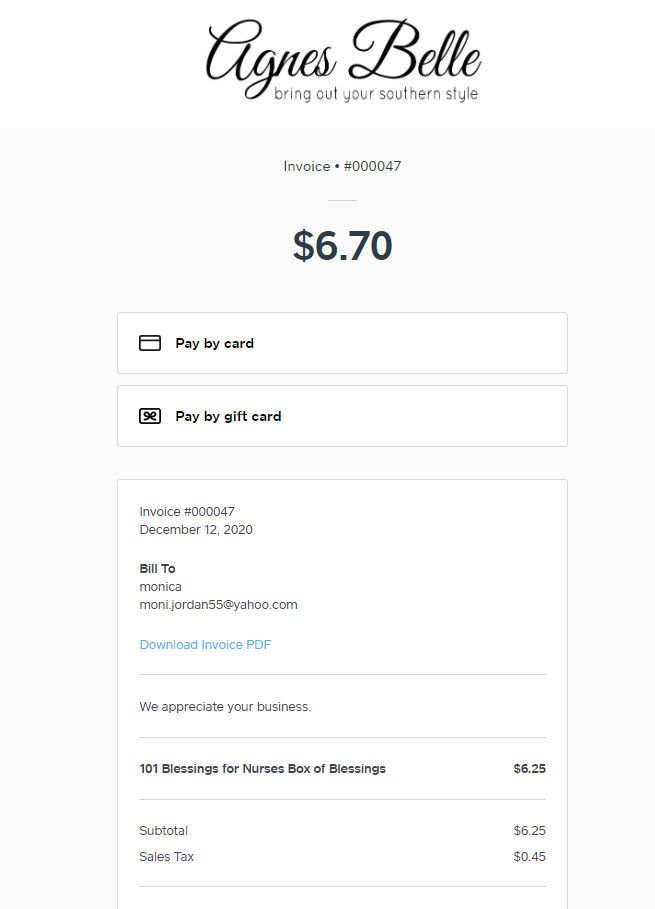Screen dimensions: 655x909
Task: Select the invoice number #000047 heading
Action: click(343, 166)
